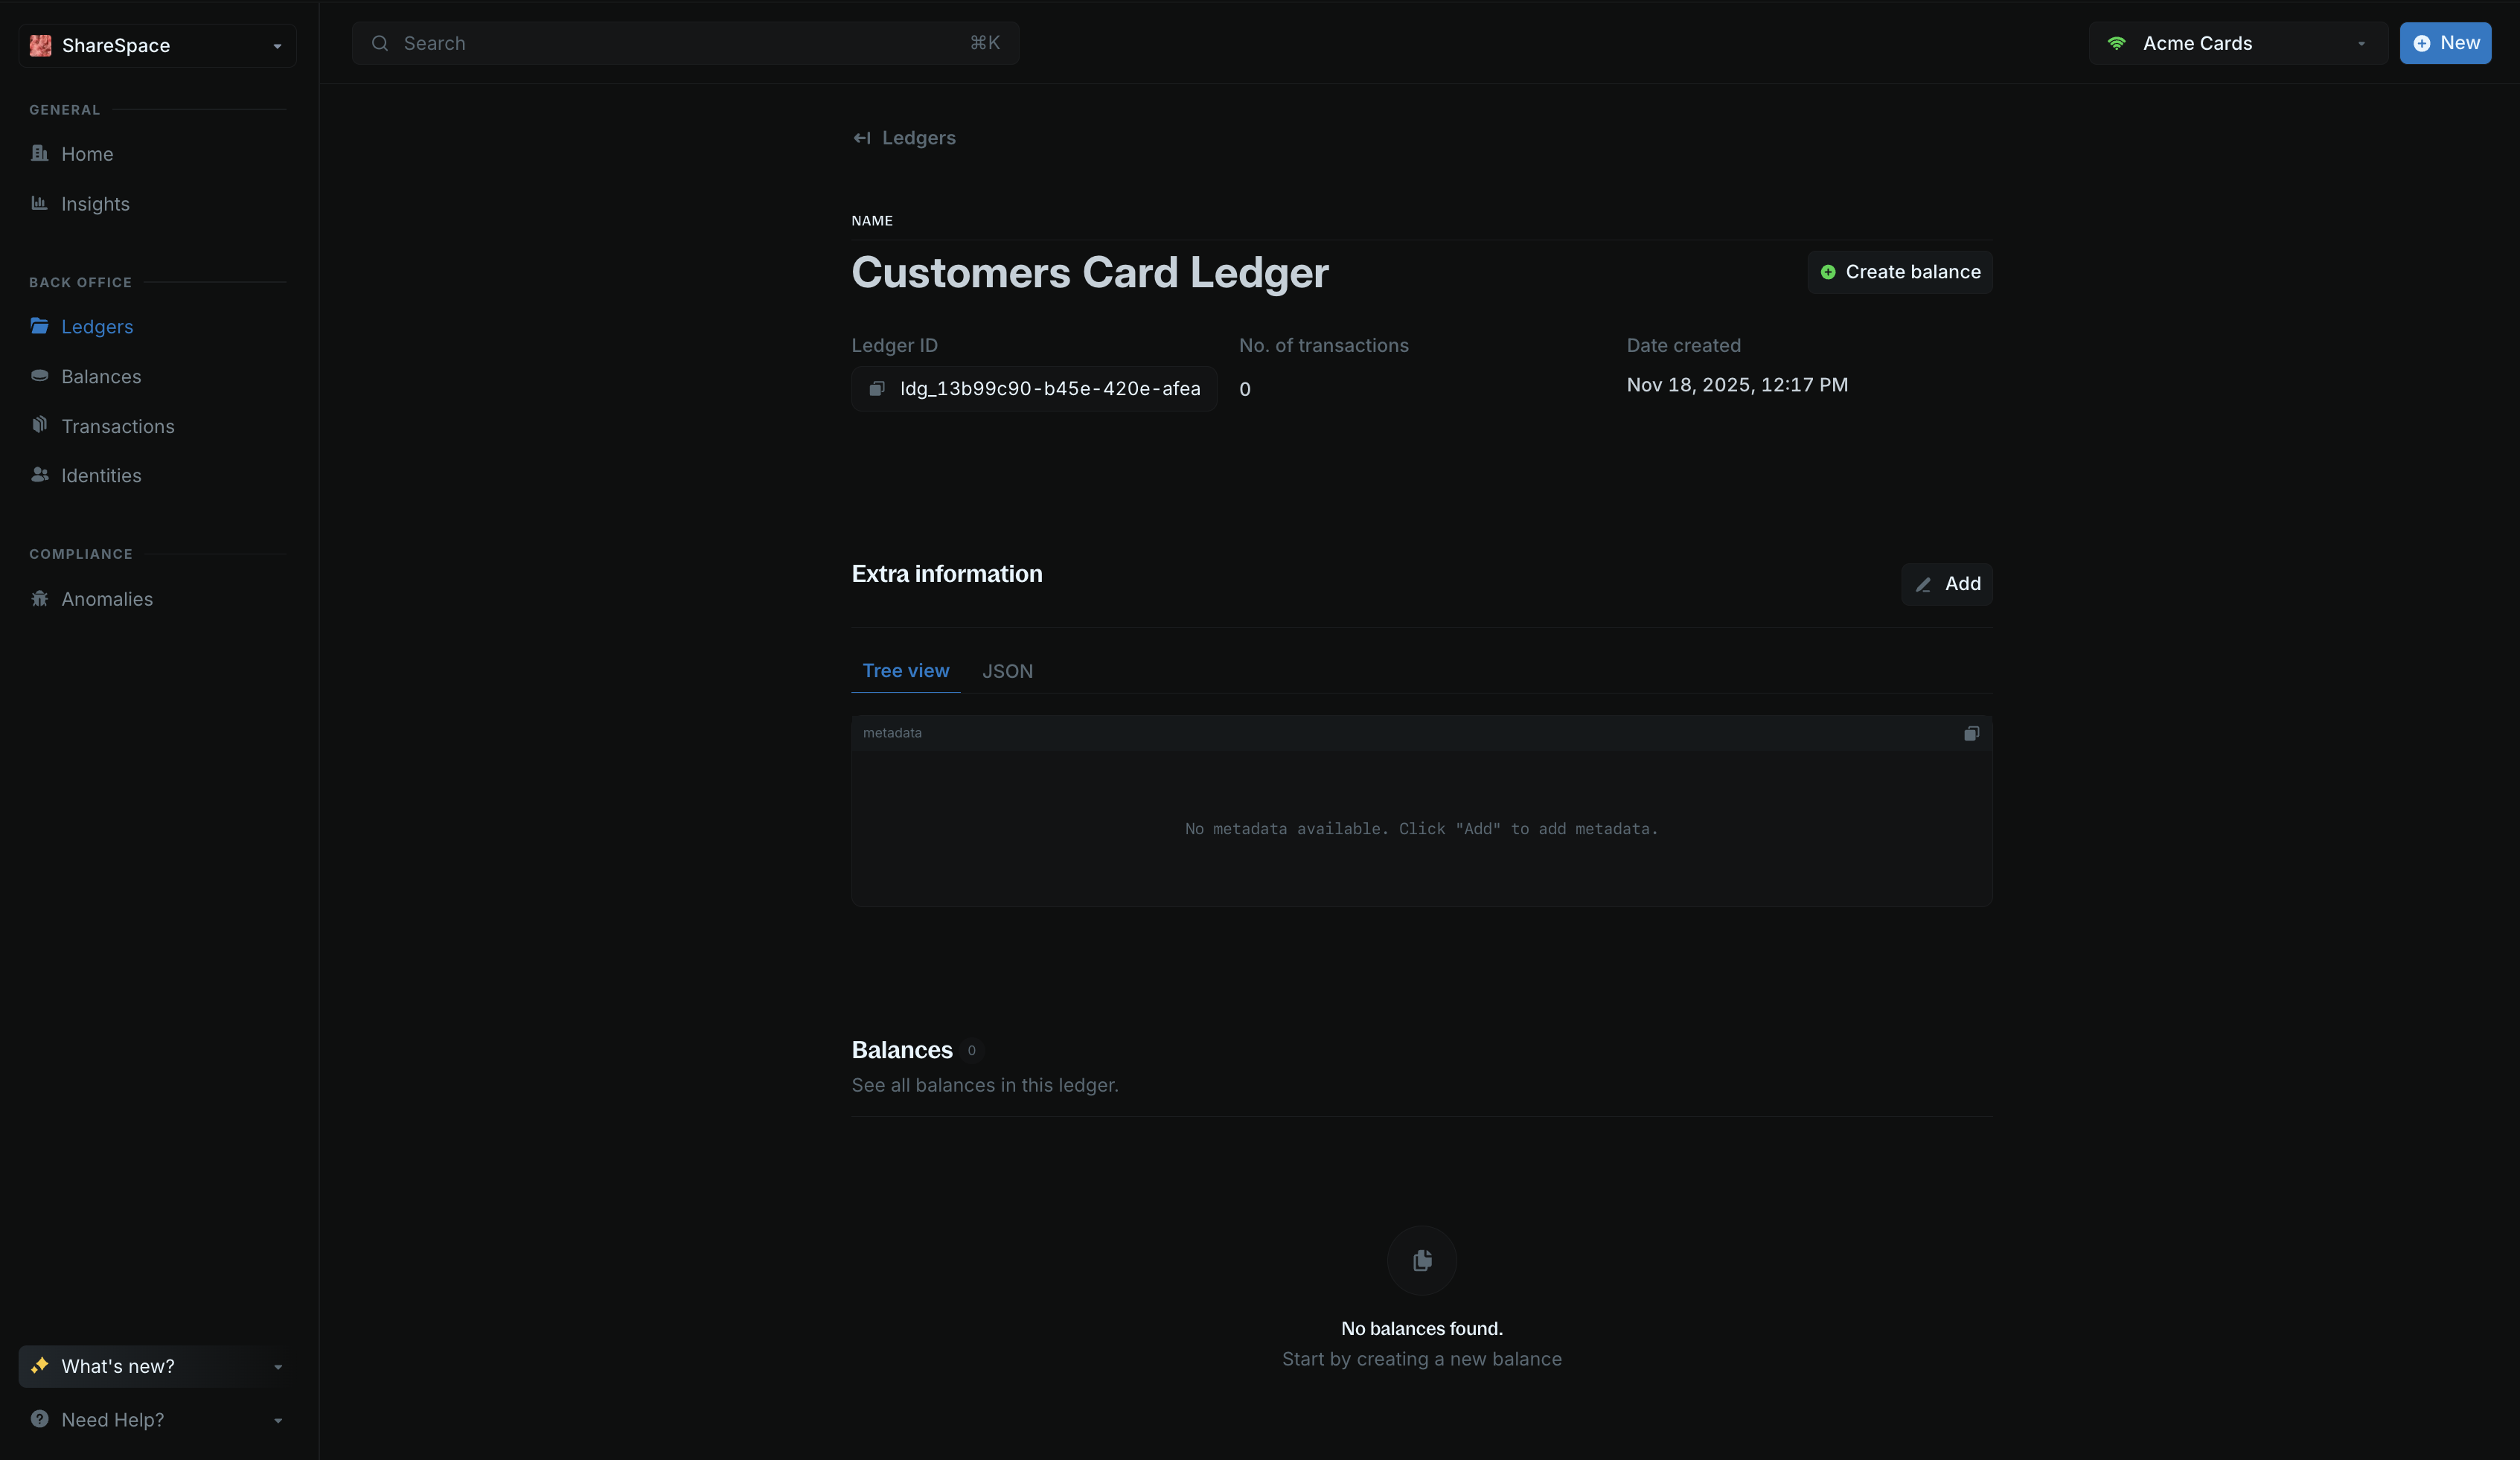Click the Create balance button
Screen dimensions: 2520x1460
1899,271
